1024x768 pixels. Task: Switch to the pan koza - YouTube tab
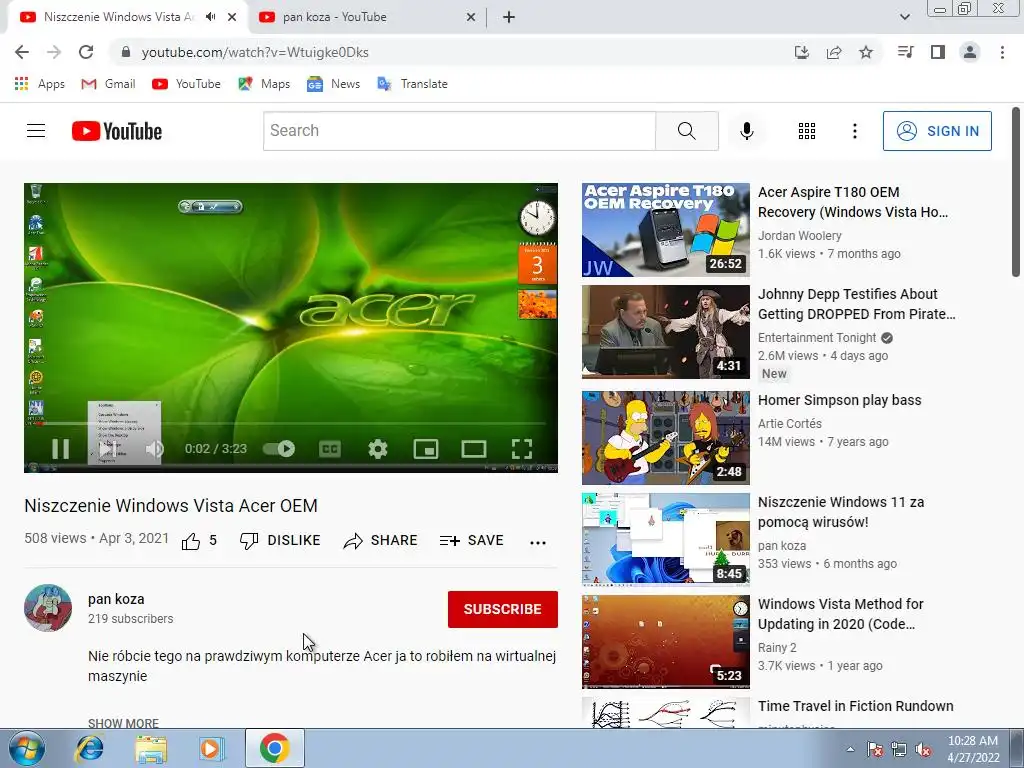[x=366, y=18]
